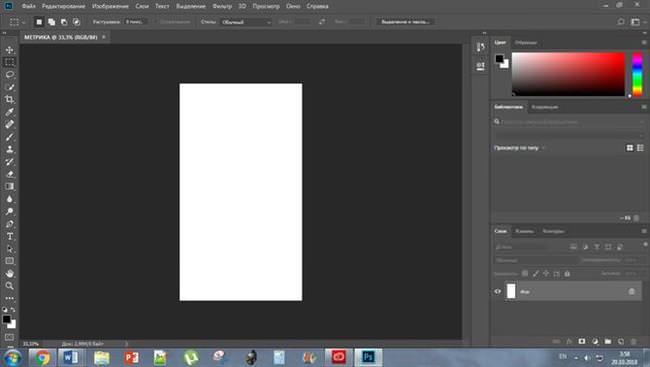Add a layer mask
Image resolution: width=650 pixels, height=367 pixels.
[582, 341]
